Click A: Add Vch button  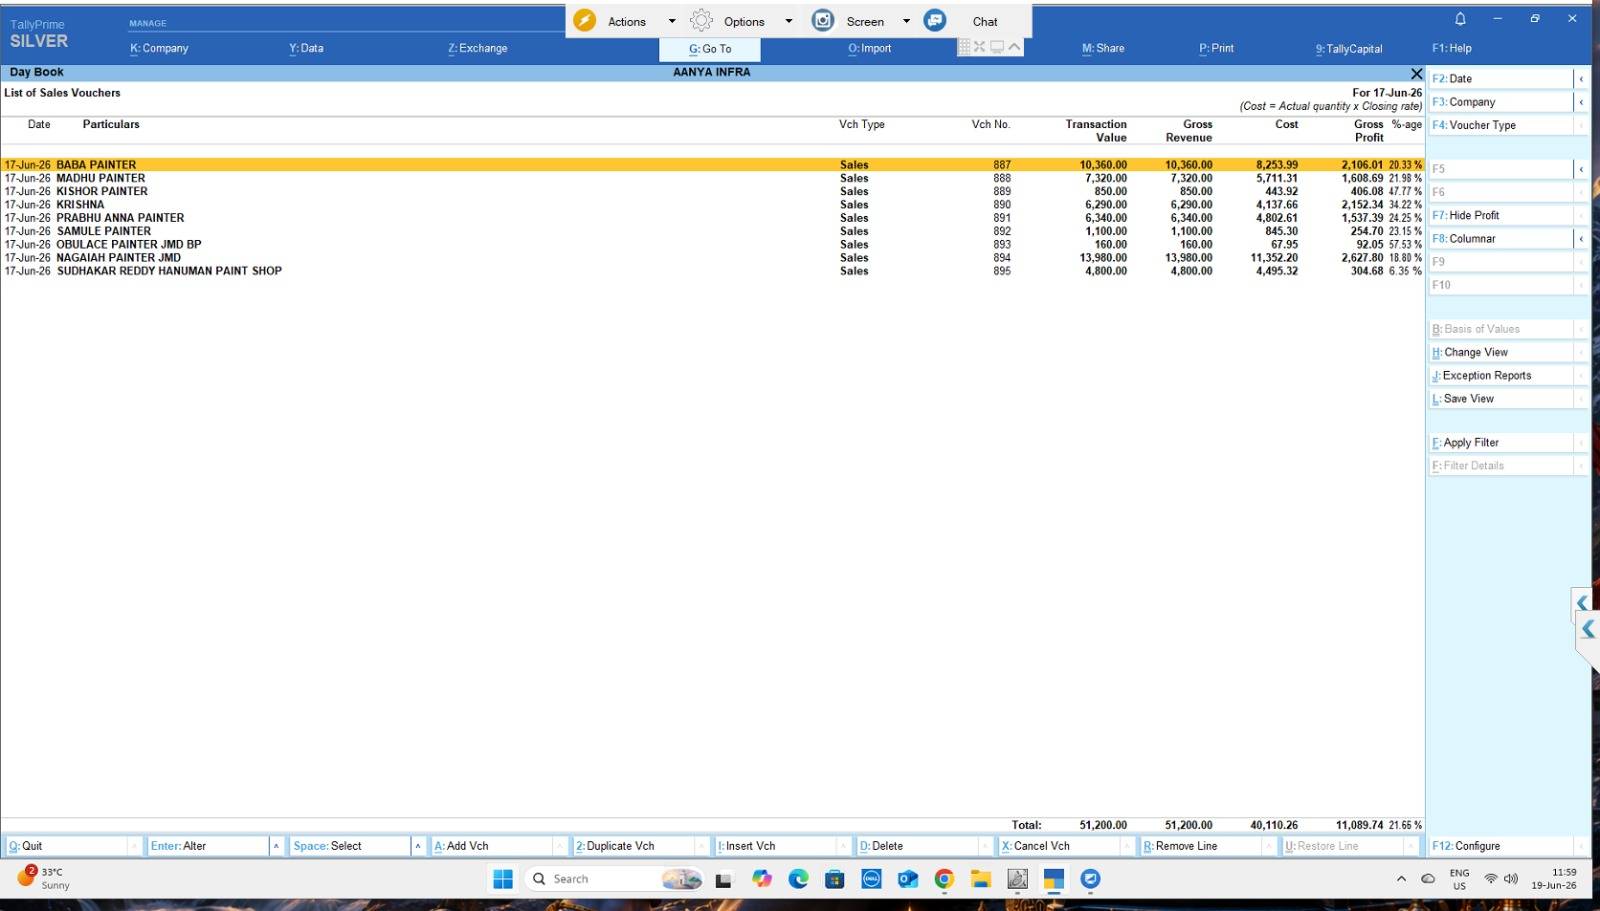(x=492, y=846)
